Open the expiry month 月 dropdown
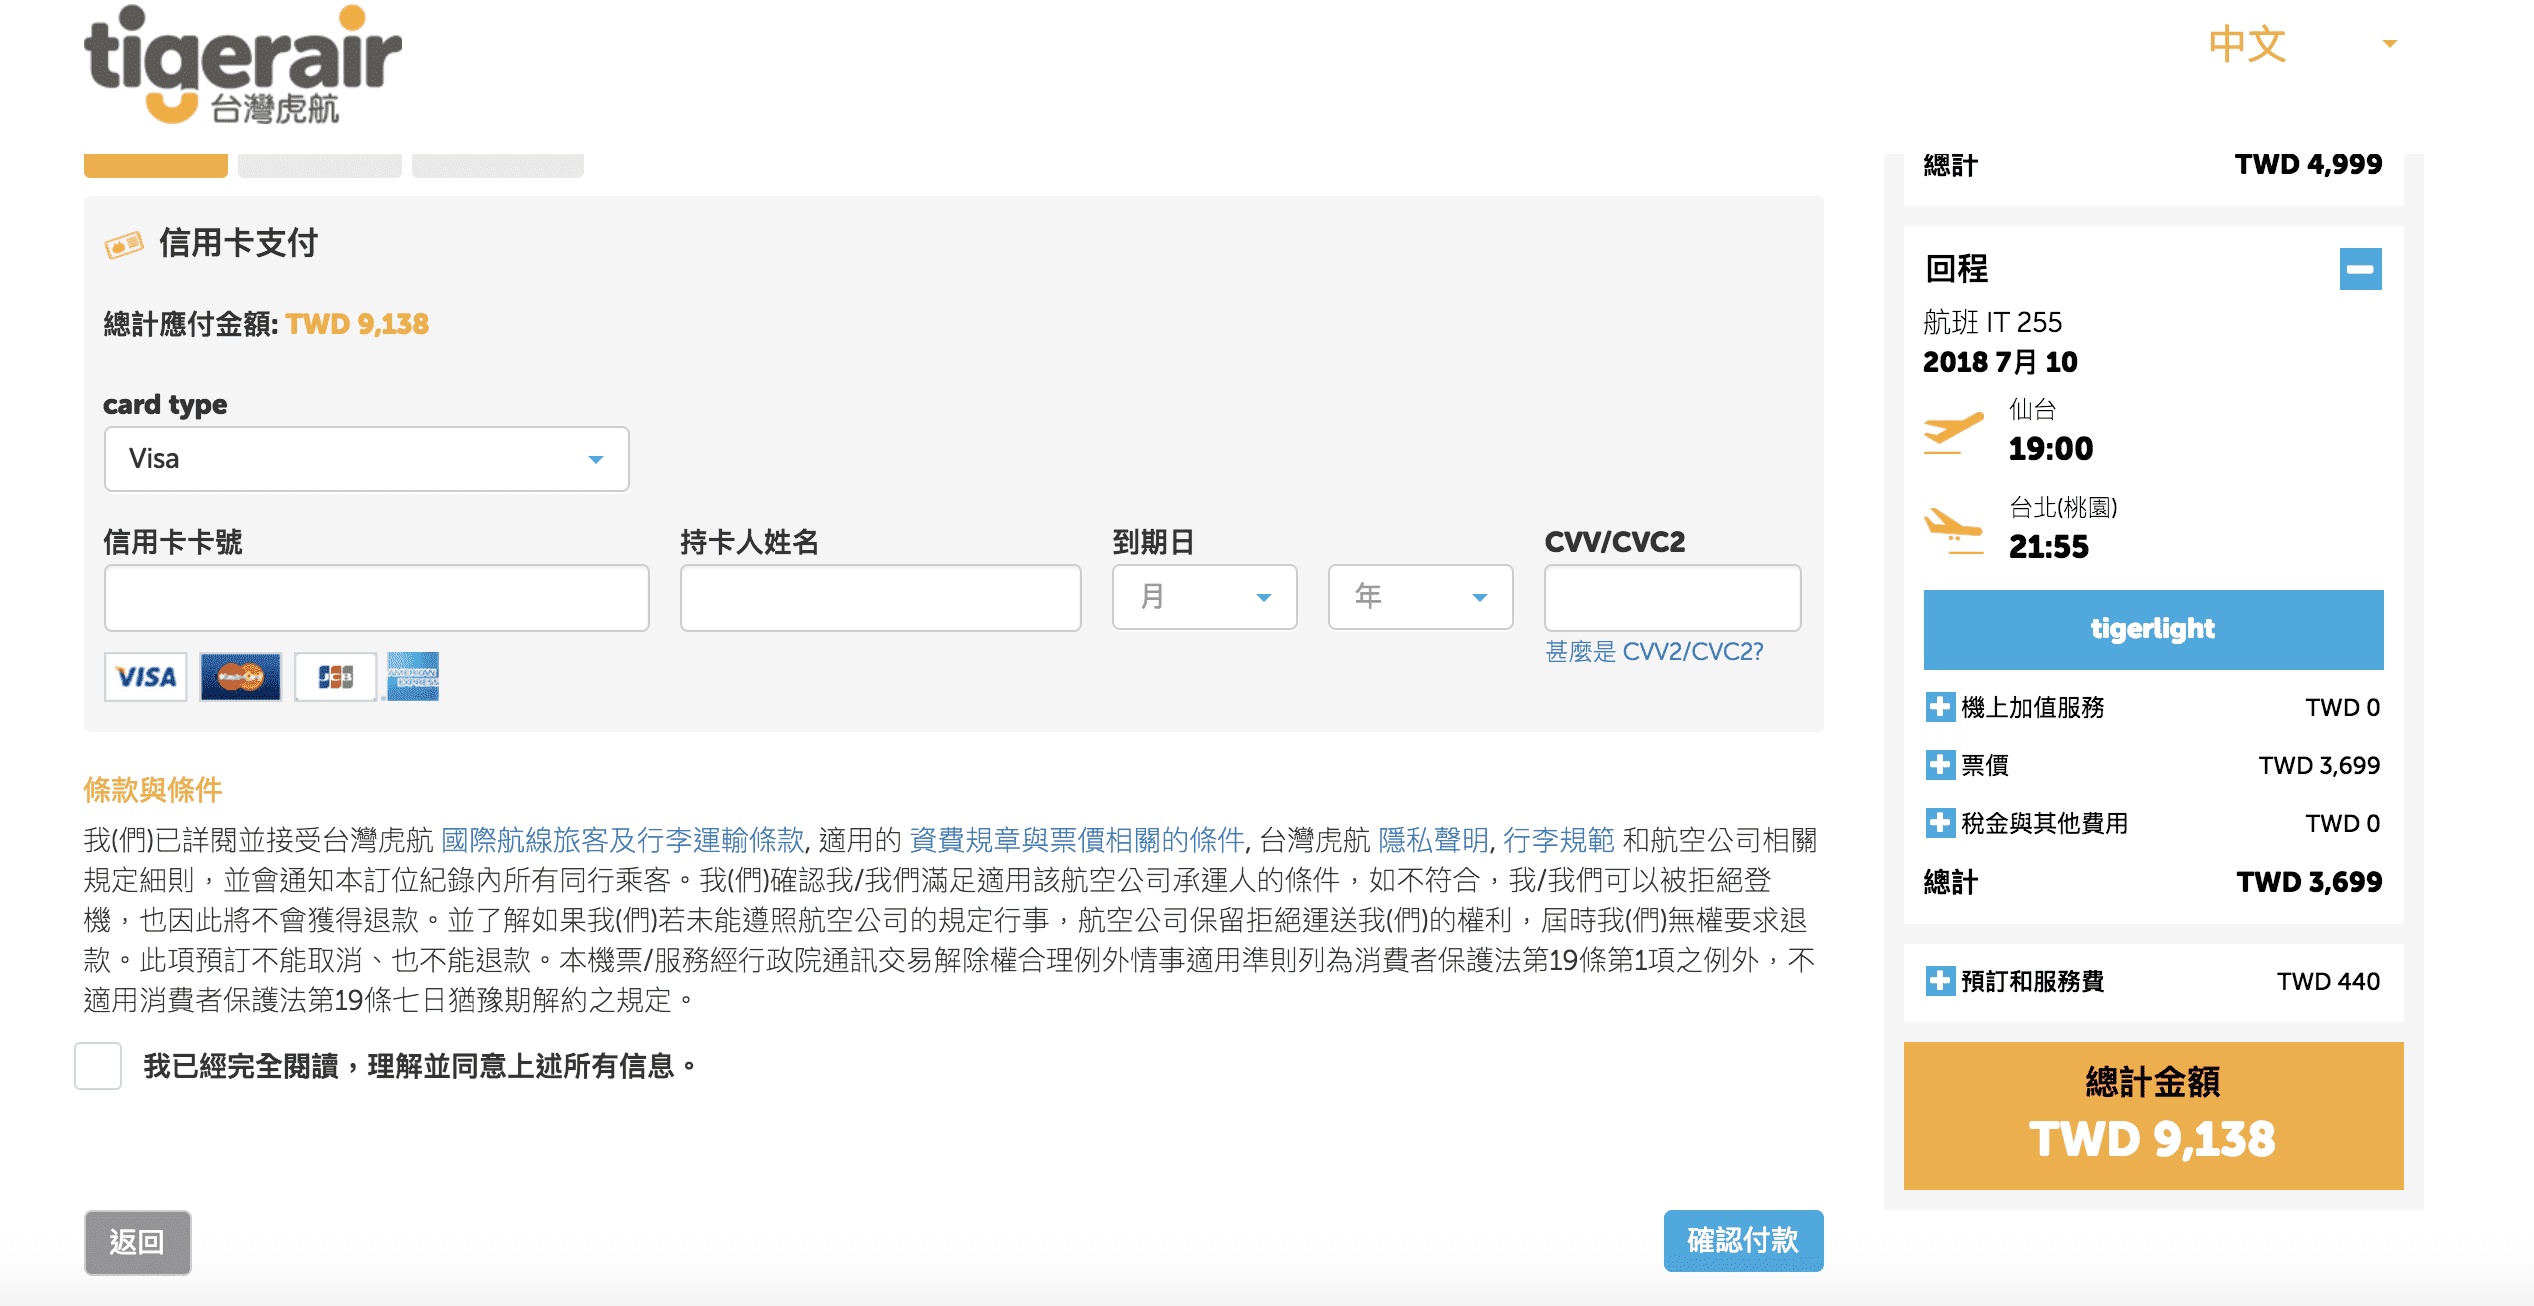 [x=1205, y=597]
